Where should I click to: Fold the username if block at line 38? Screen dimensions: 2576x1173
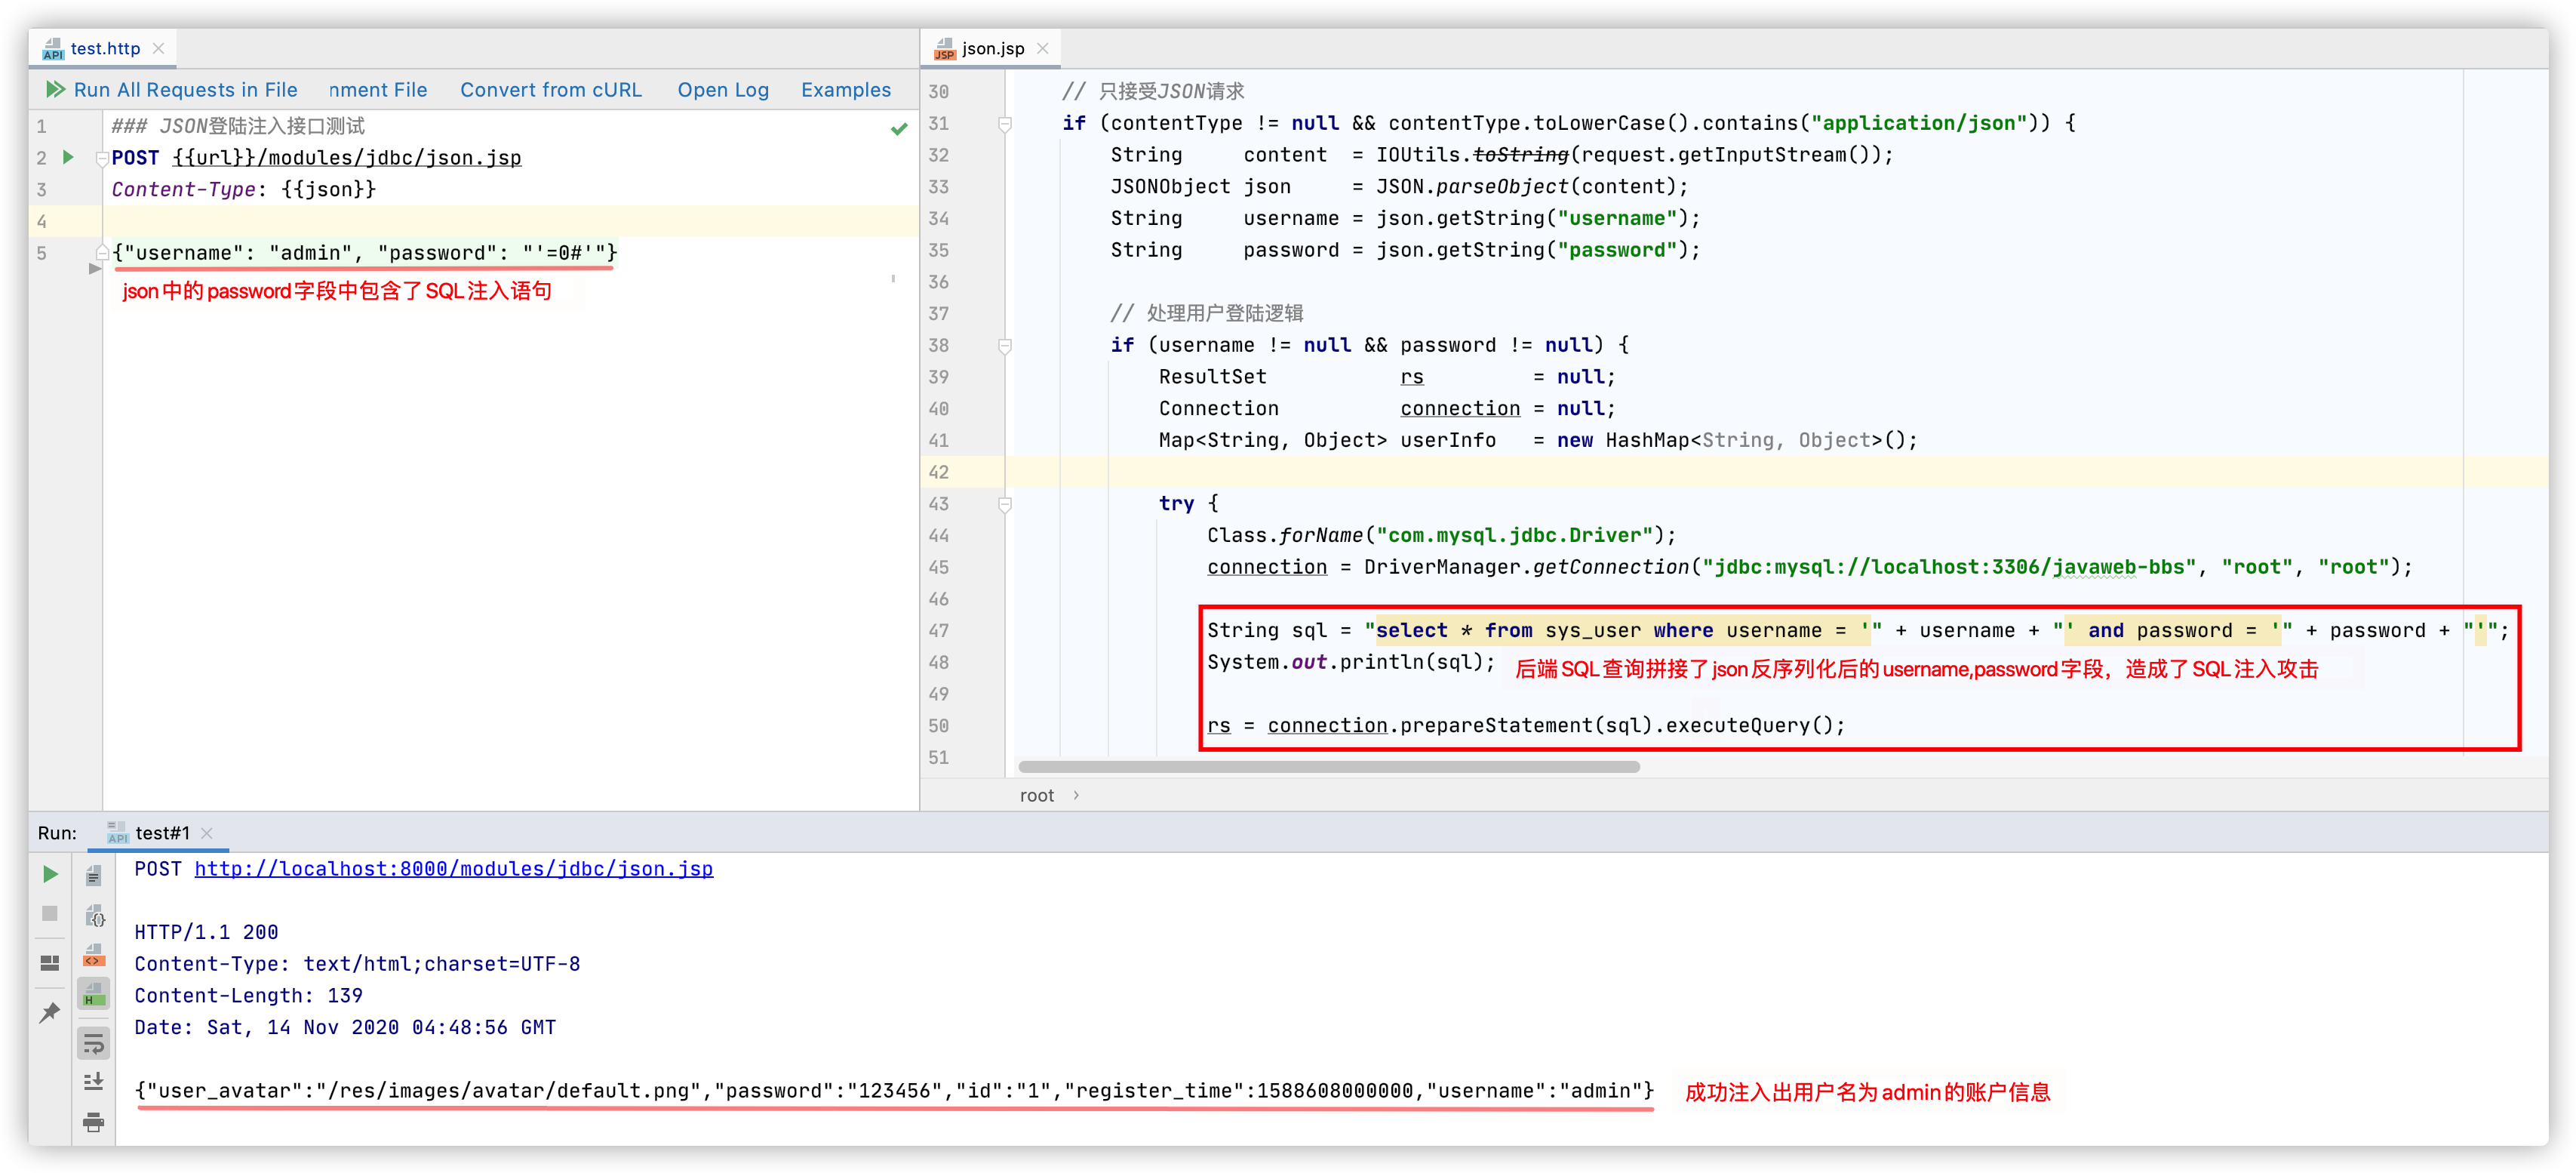pyautogui.click(x=1005, y=346)
